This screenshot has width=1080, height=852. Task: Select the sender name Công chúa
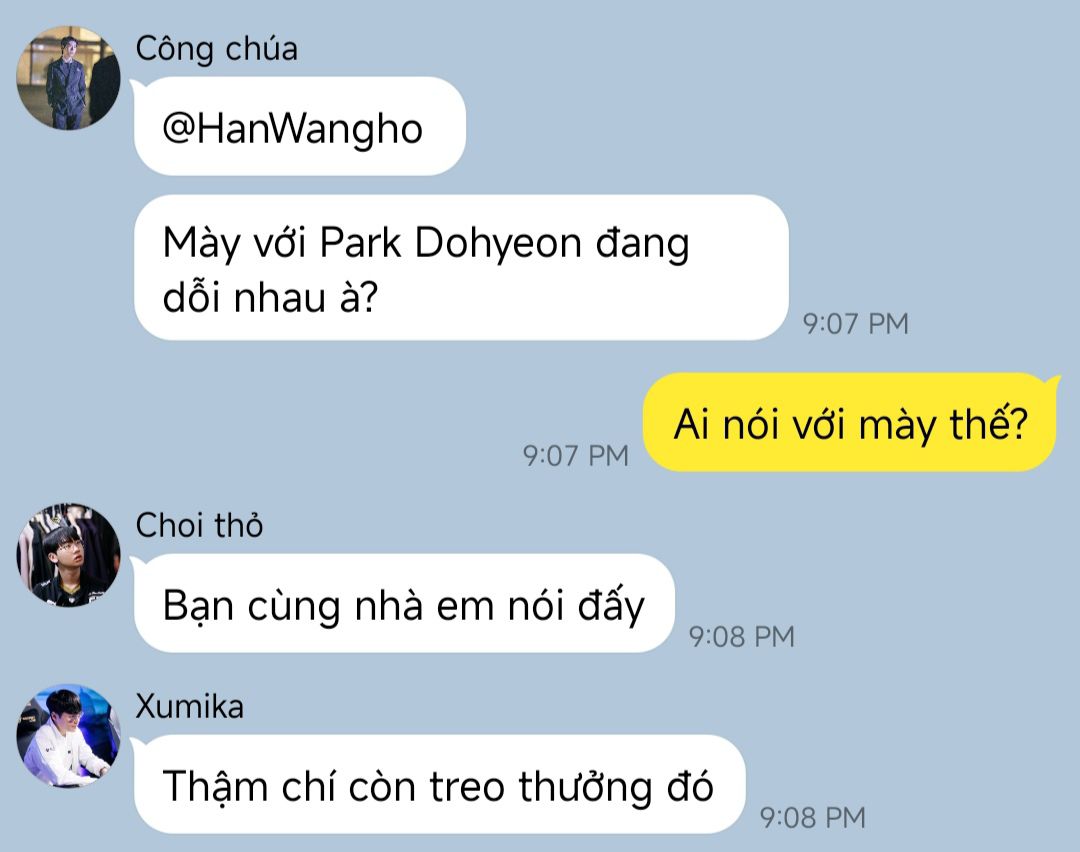[217, 49]
